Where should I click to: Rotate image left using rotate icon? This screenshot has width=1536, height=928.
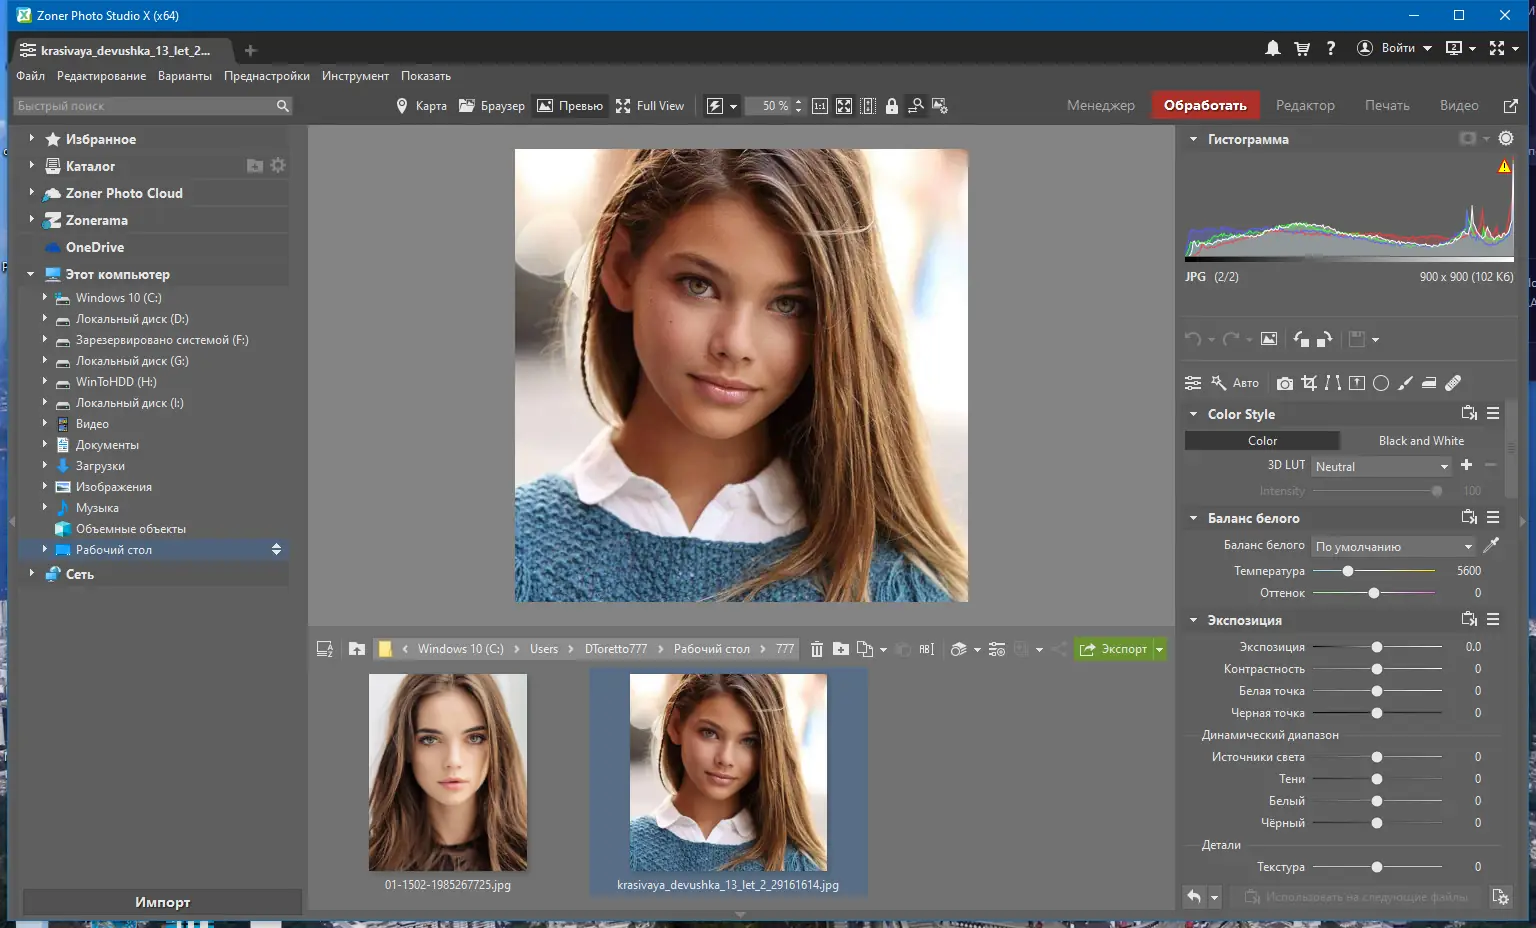click(x=1300, y=339)
